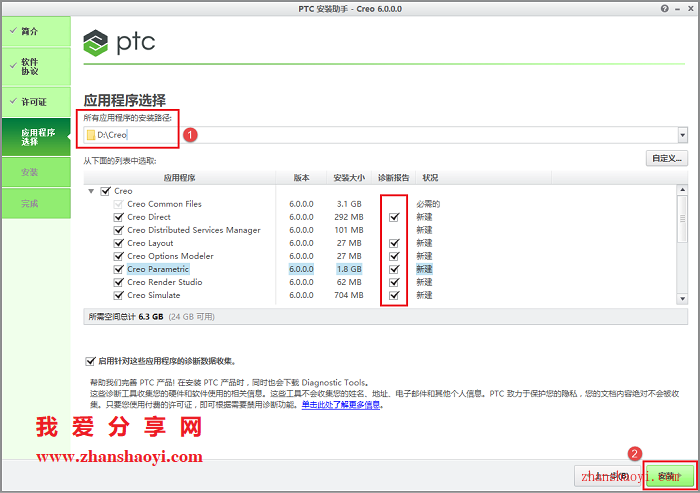
Task: Uncheck the Creo Options Modeler checkbox
Action: pos(118,256)
